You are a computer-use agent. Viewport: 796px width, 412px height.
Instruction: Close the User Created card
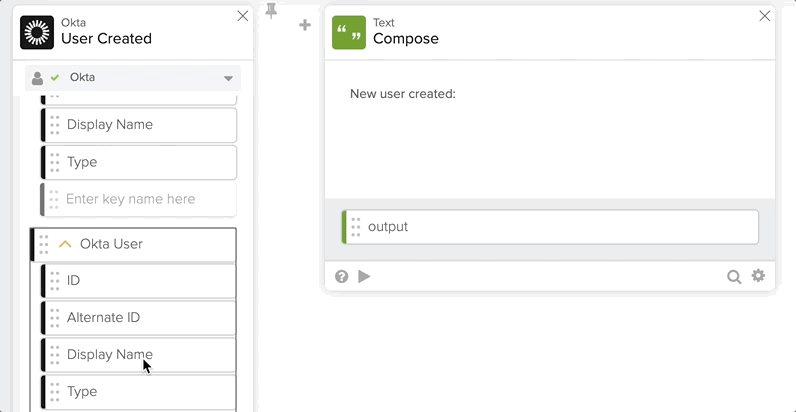(x=242, y=16)
